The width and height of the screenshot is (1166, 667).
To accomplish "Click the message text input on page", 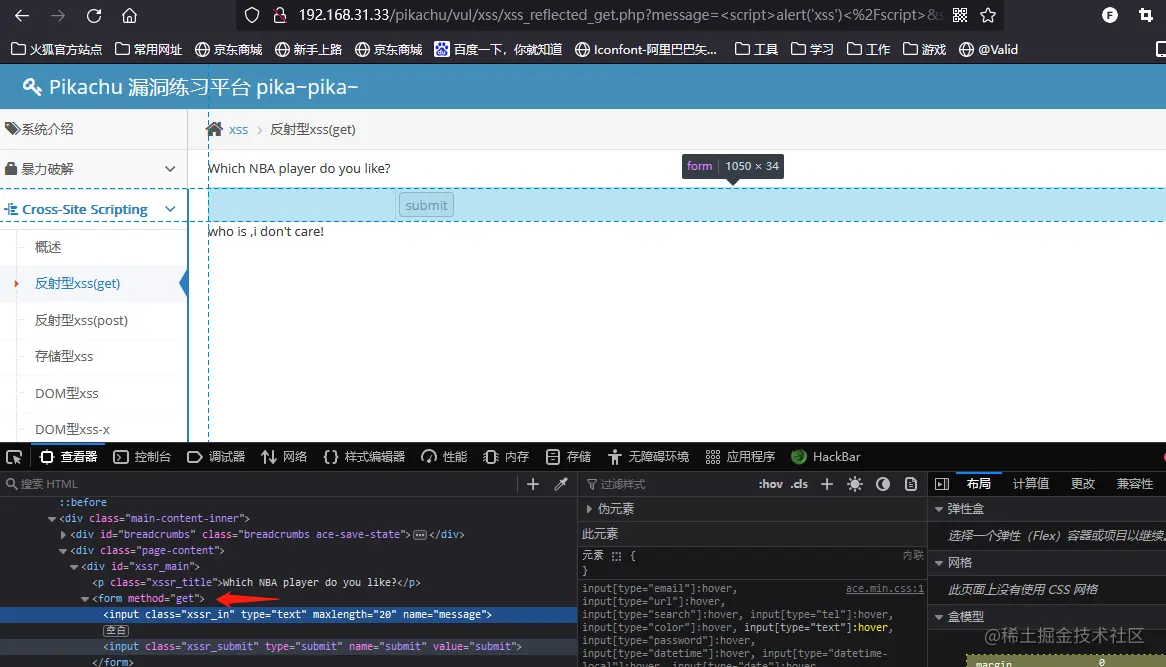I will point(302,205).
